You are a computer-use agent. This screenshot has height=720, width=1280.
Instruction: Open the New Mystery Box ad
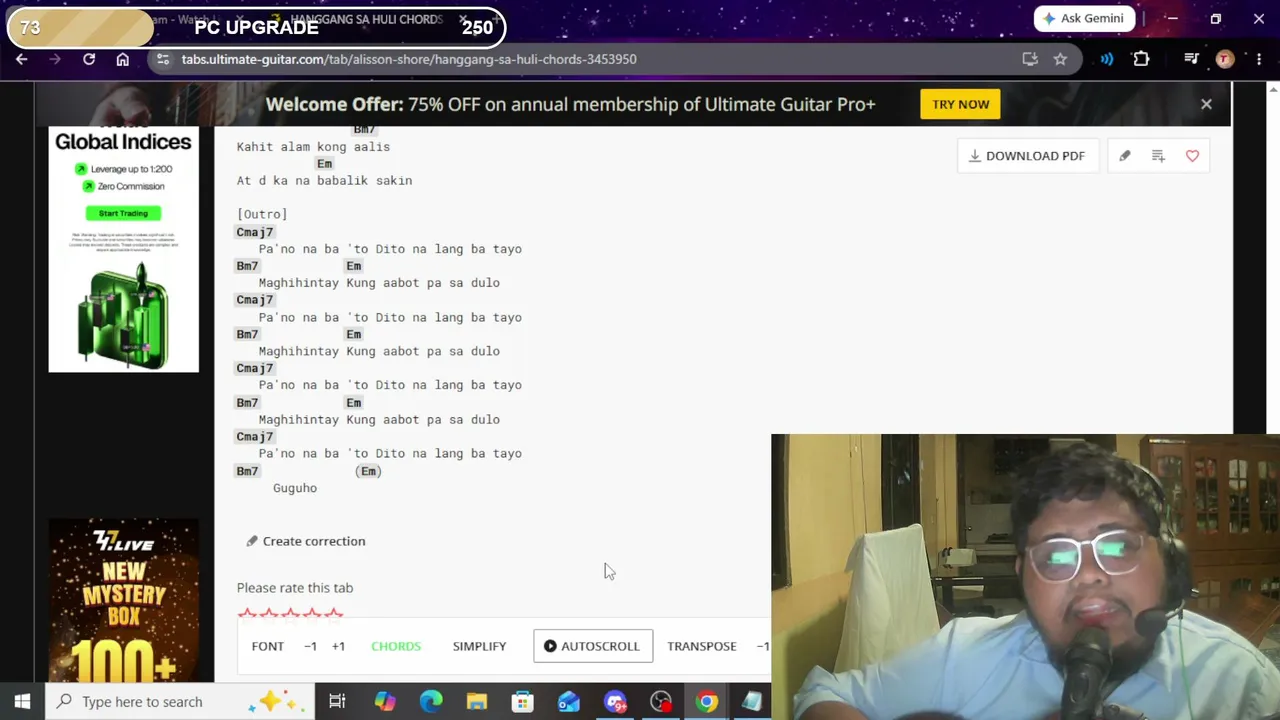(124, 600)
